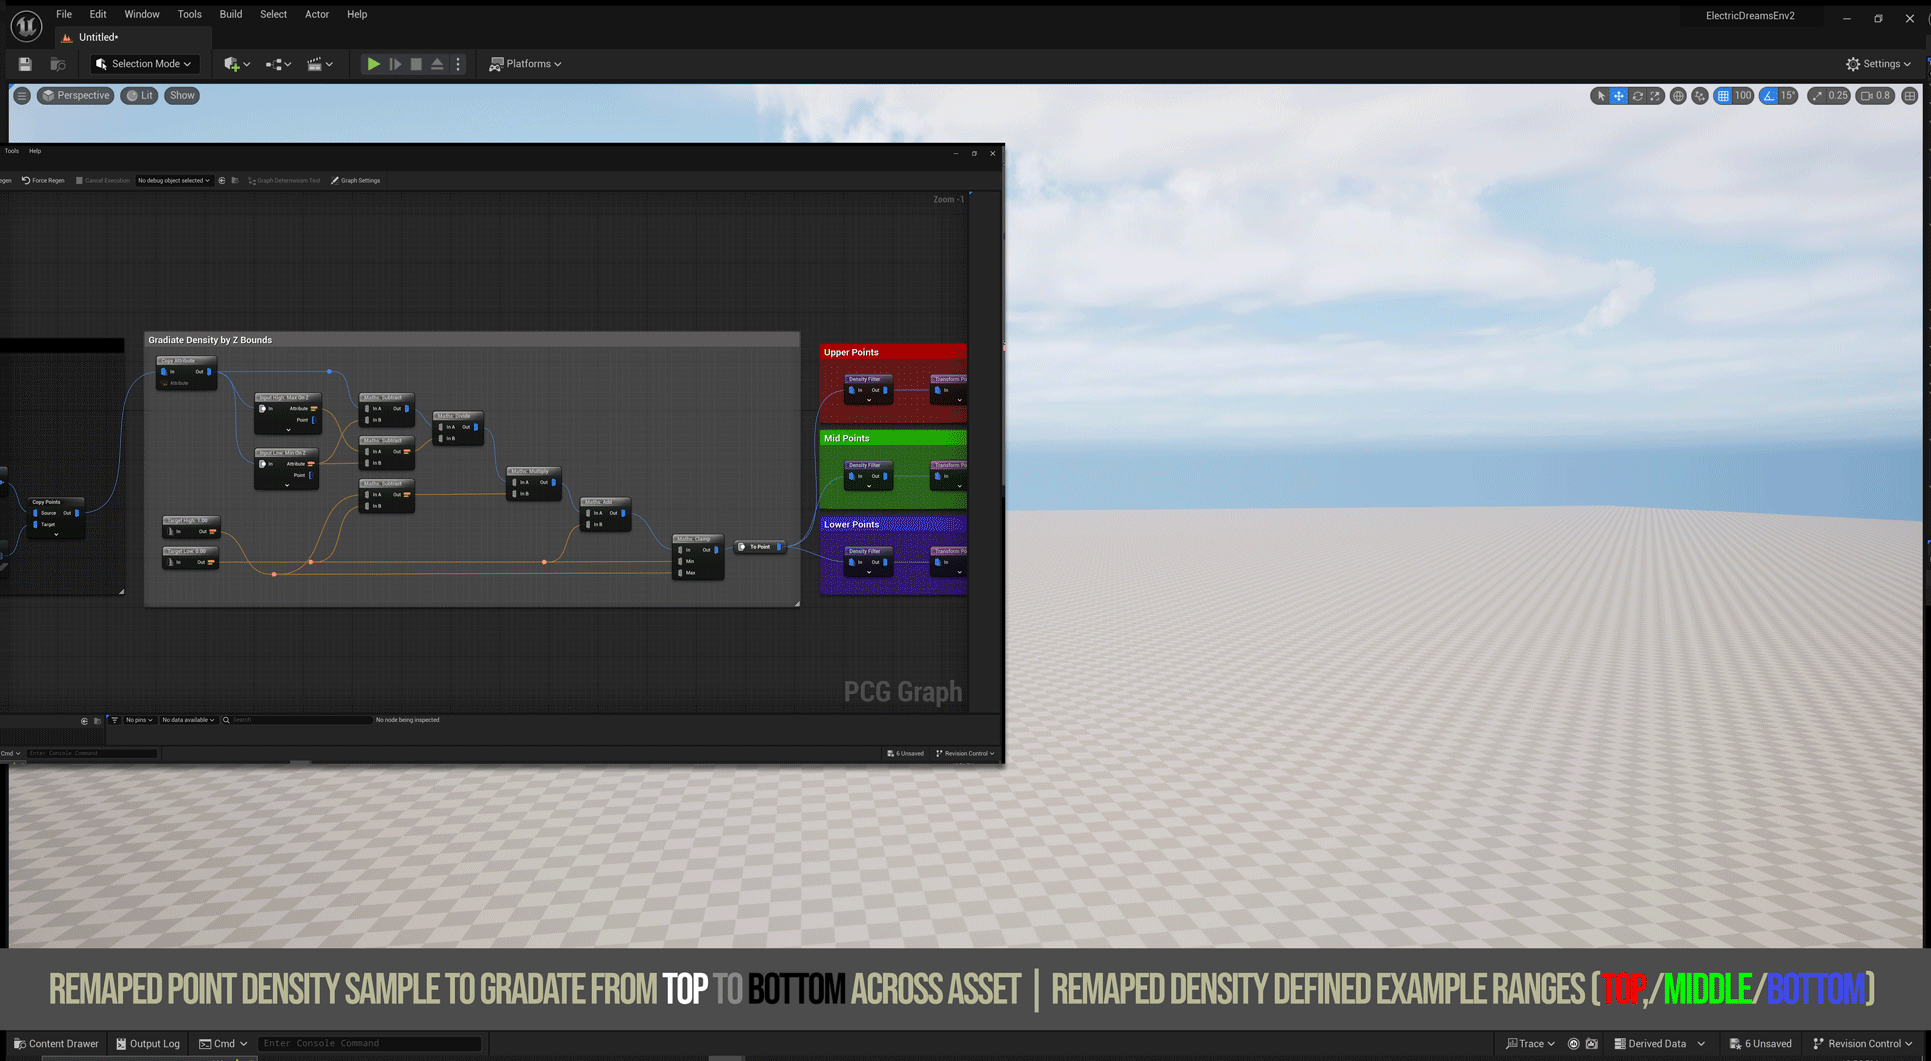Focus the PCG attribute Search field
The image size is (1931, 1061).
(x=298, y=720)
